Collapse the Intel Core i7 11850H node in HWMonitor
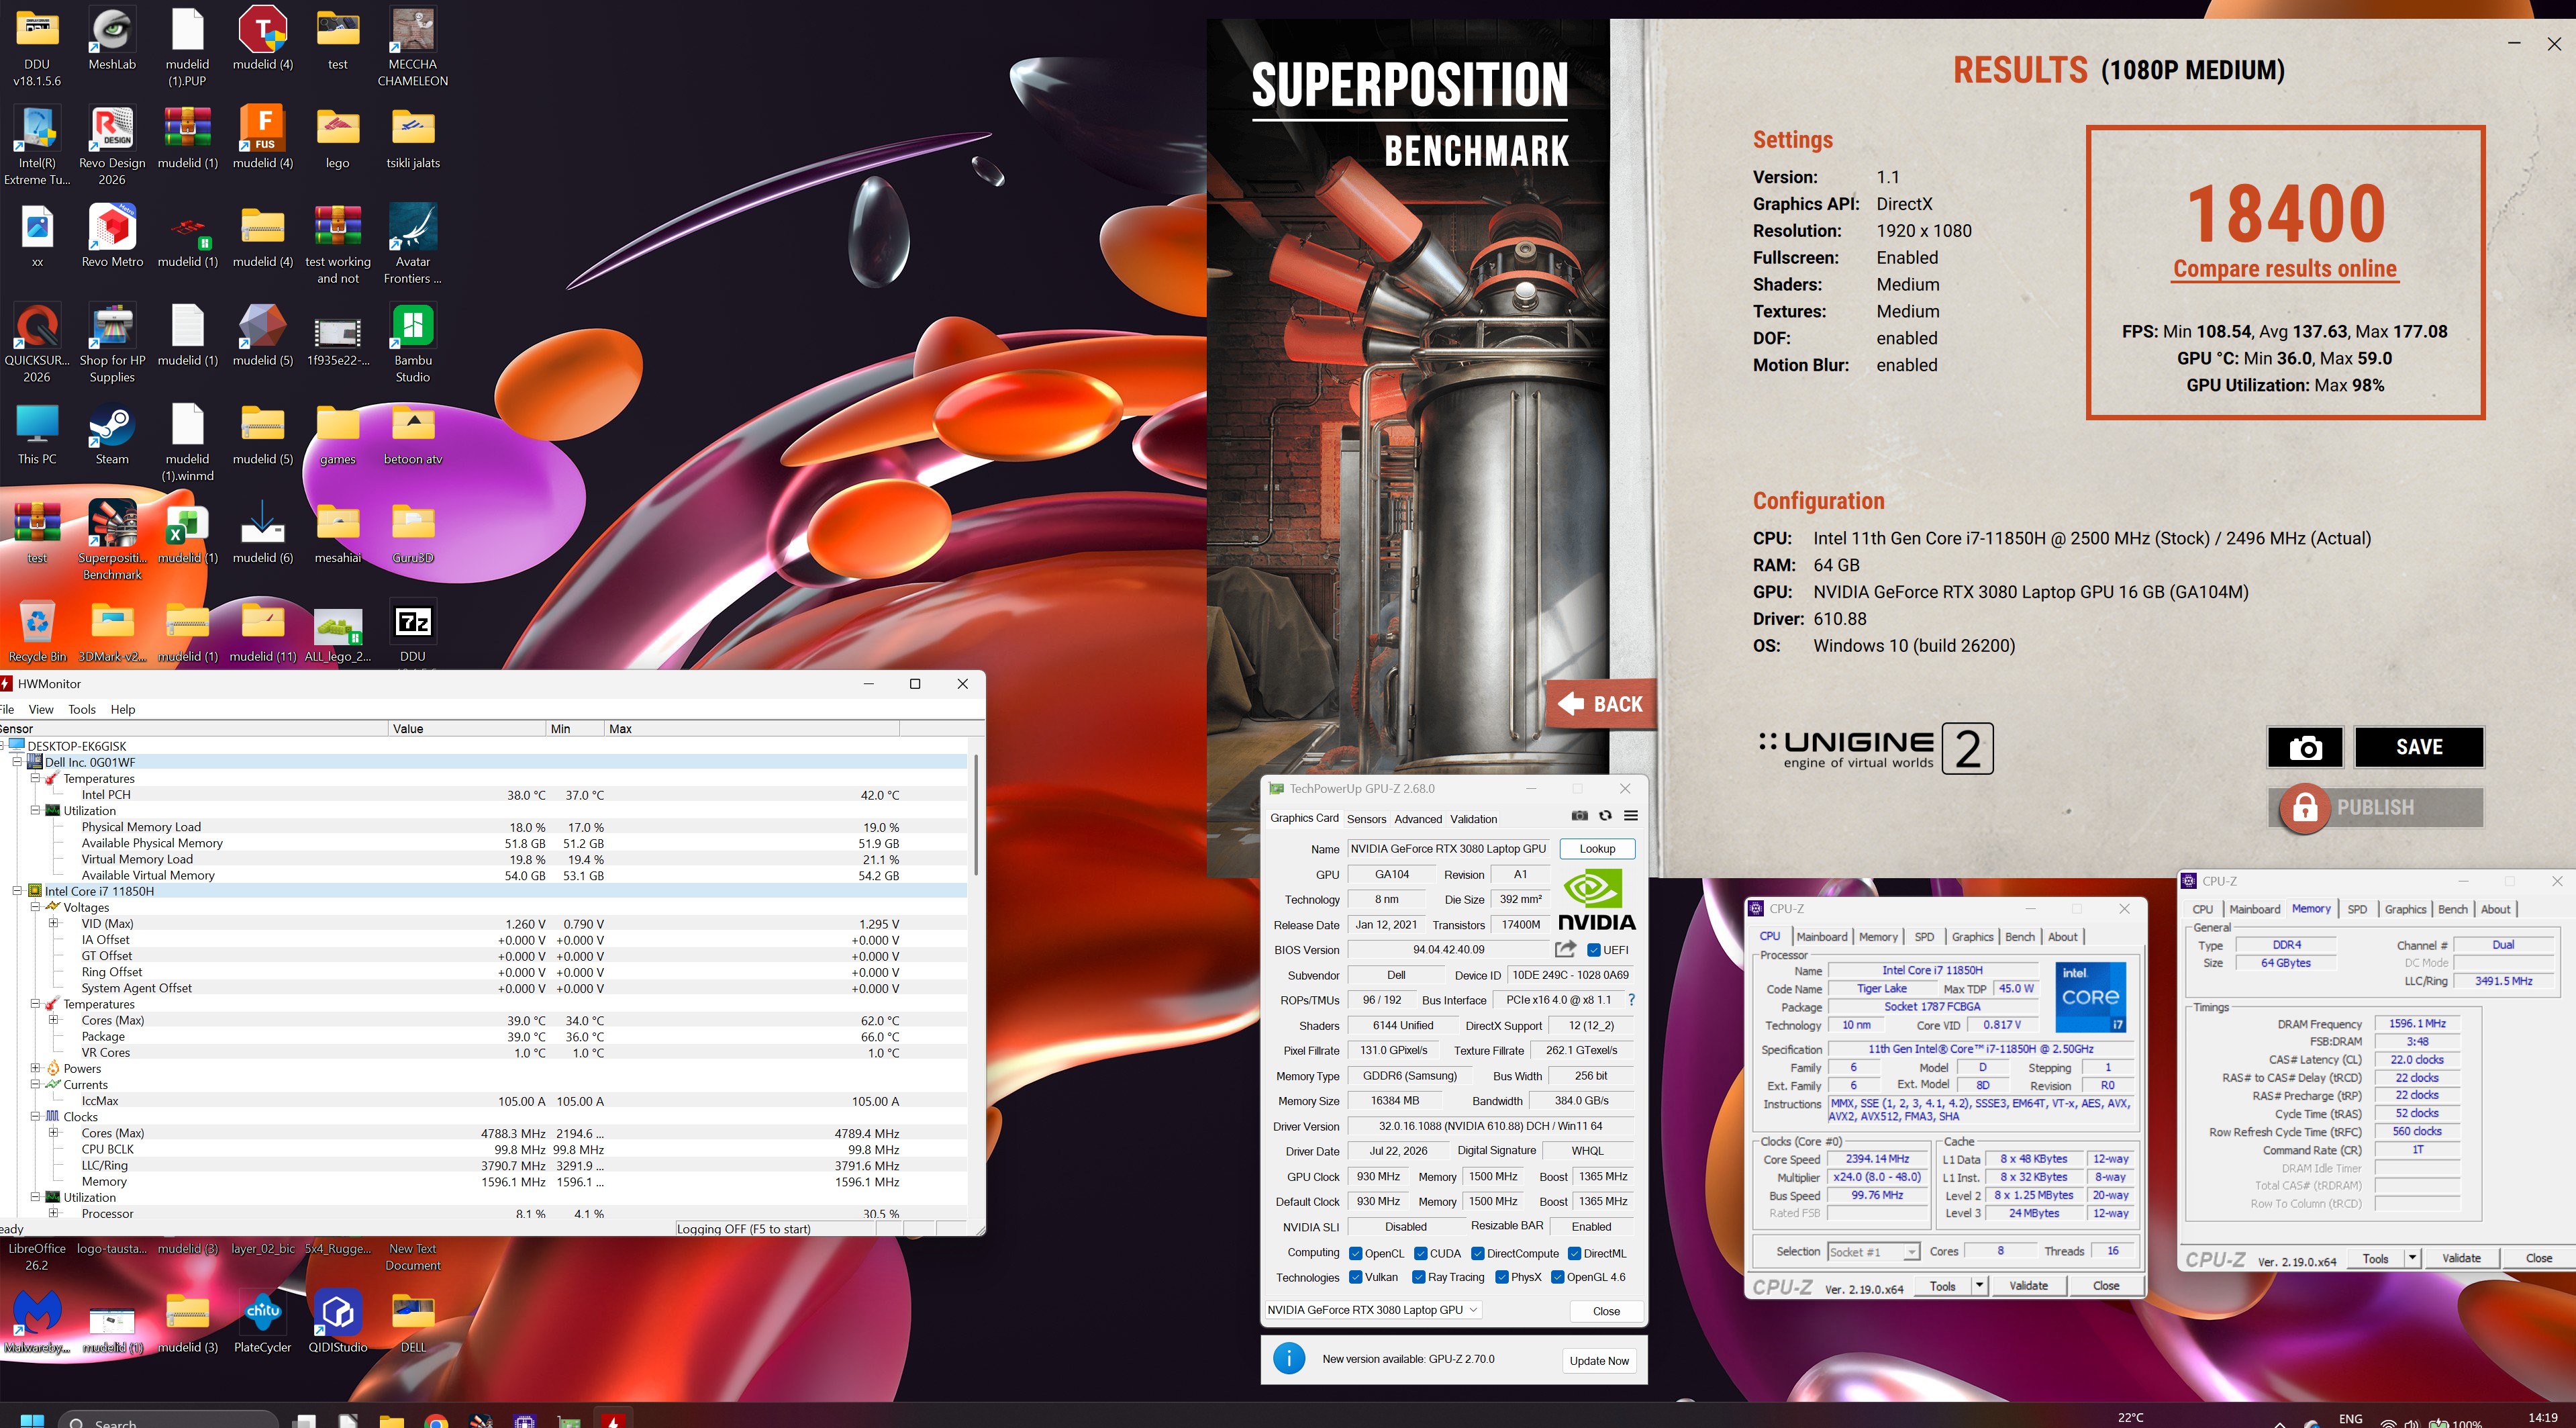Screen dimensions: 2576x1428 [x=17, y=891]
